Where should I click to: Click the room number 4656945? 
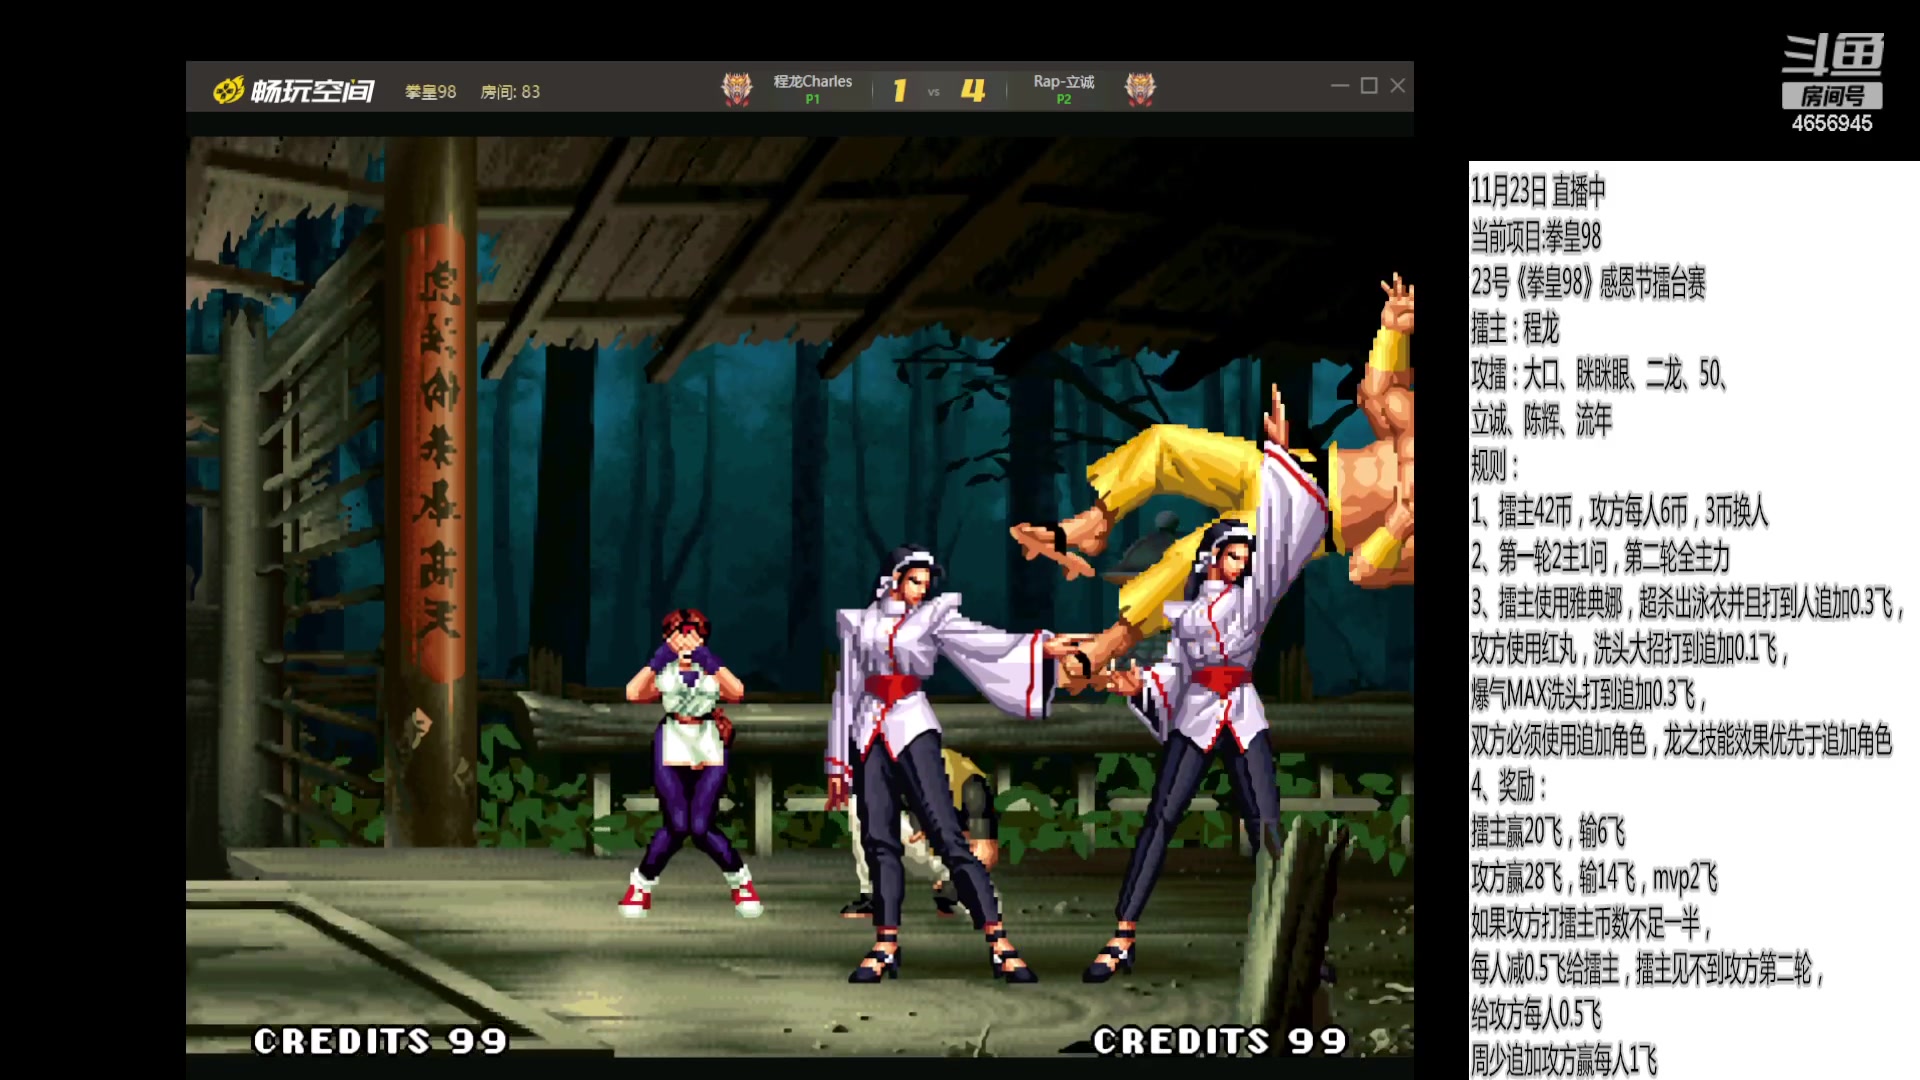1832,123
